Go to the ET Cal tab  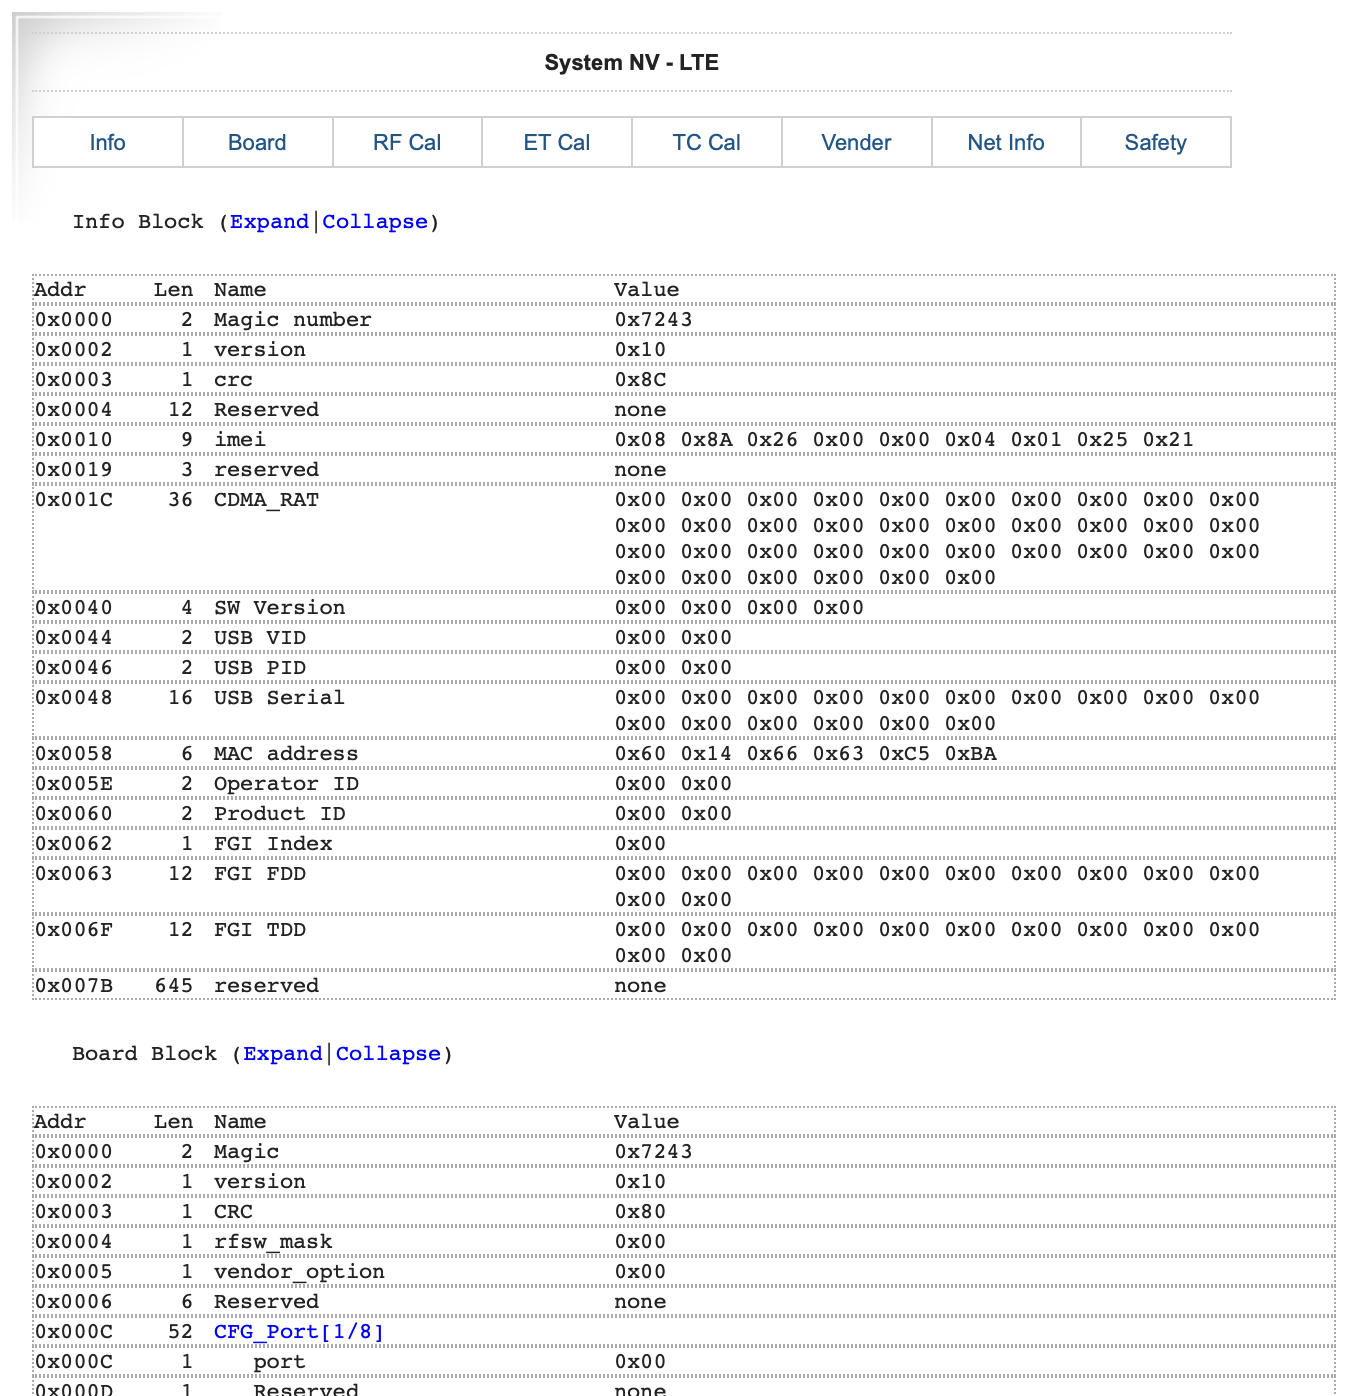coord(557,143)
